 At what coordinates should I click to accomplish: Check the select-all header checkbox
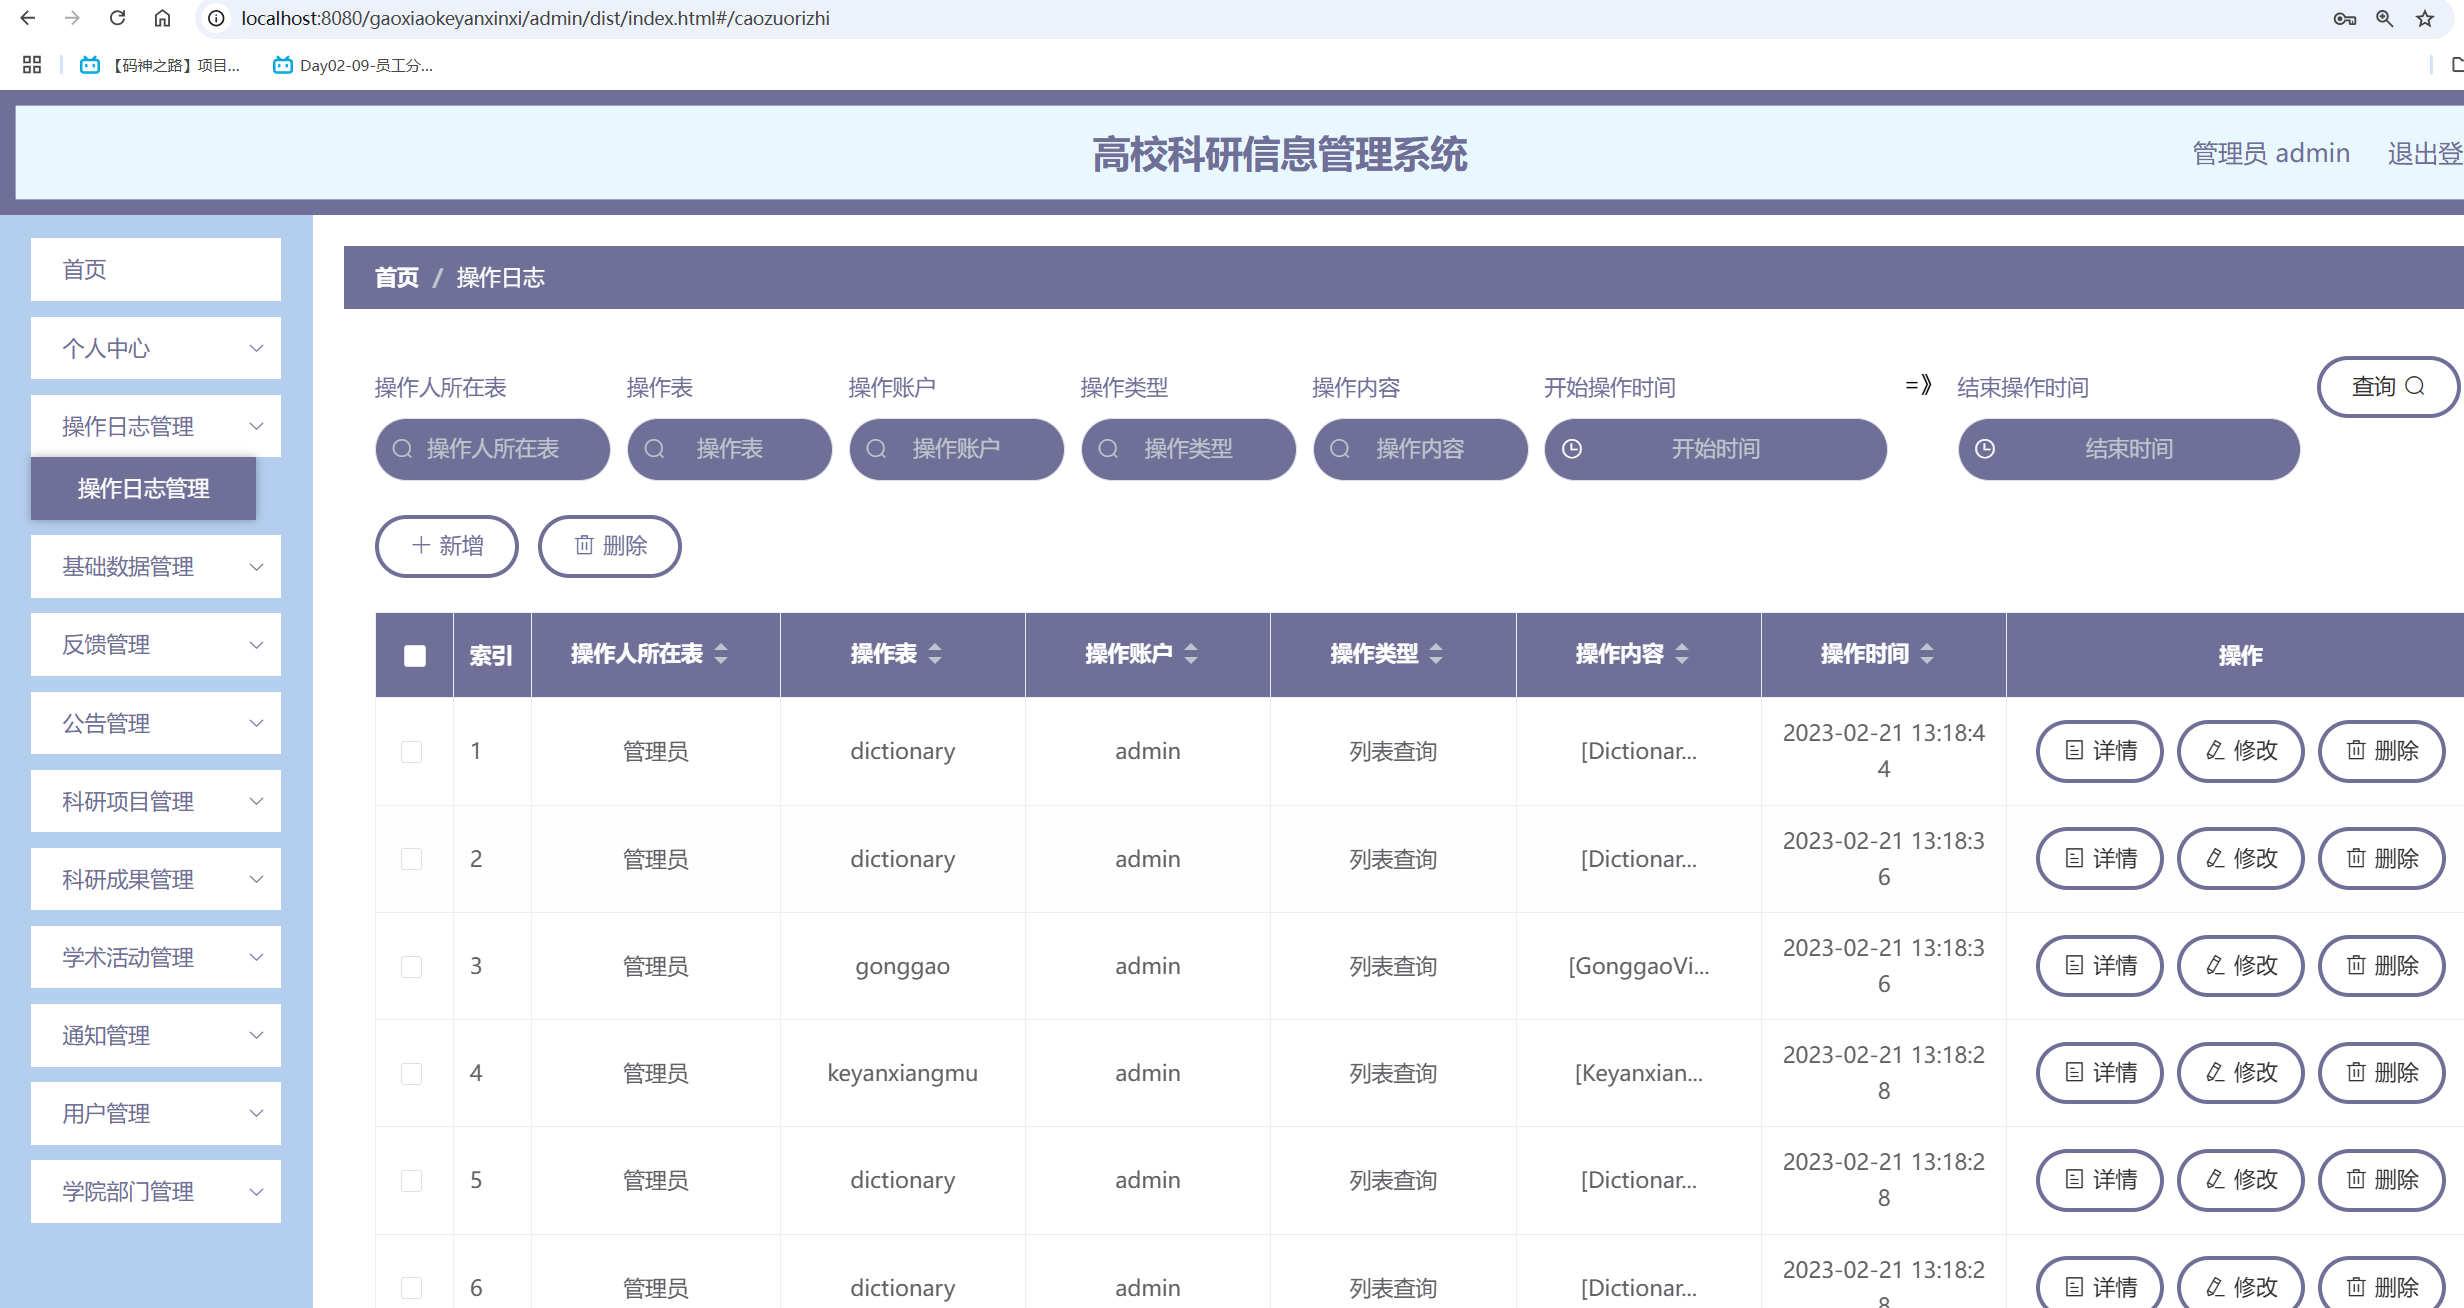[x=415, y=655]
